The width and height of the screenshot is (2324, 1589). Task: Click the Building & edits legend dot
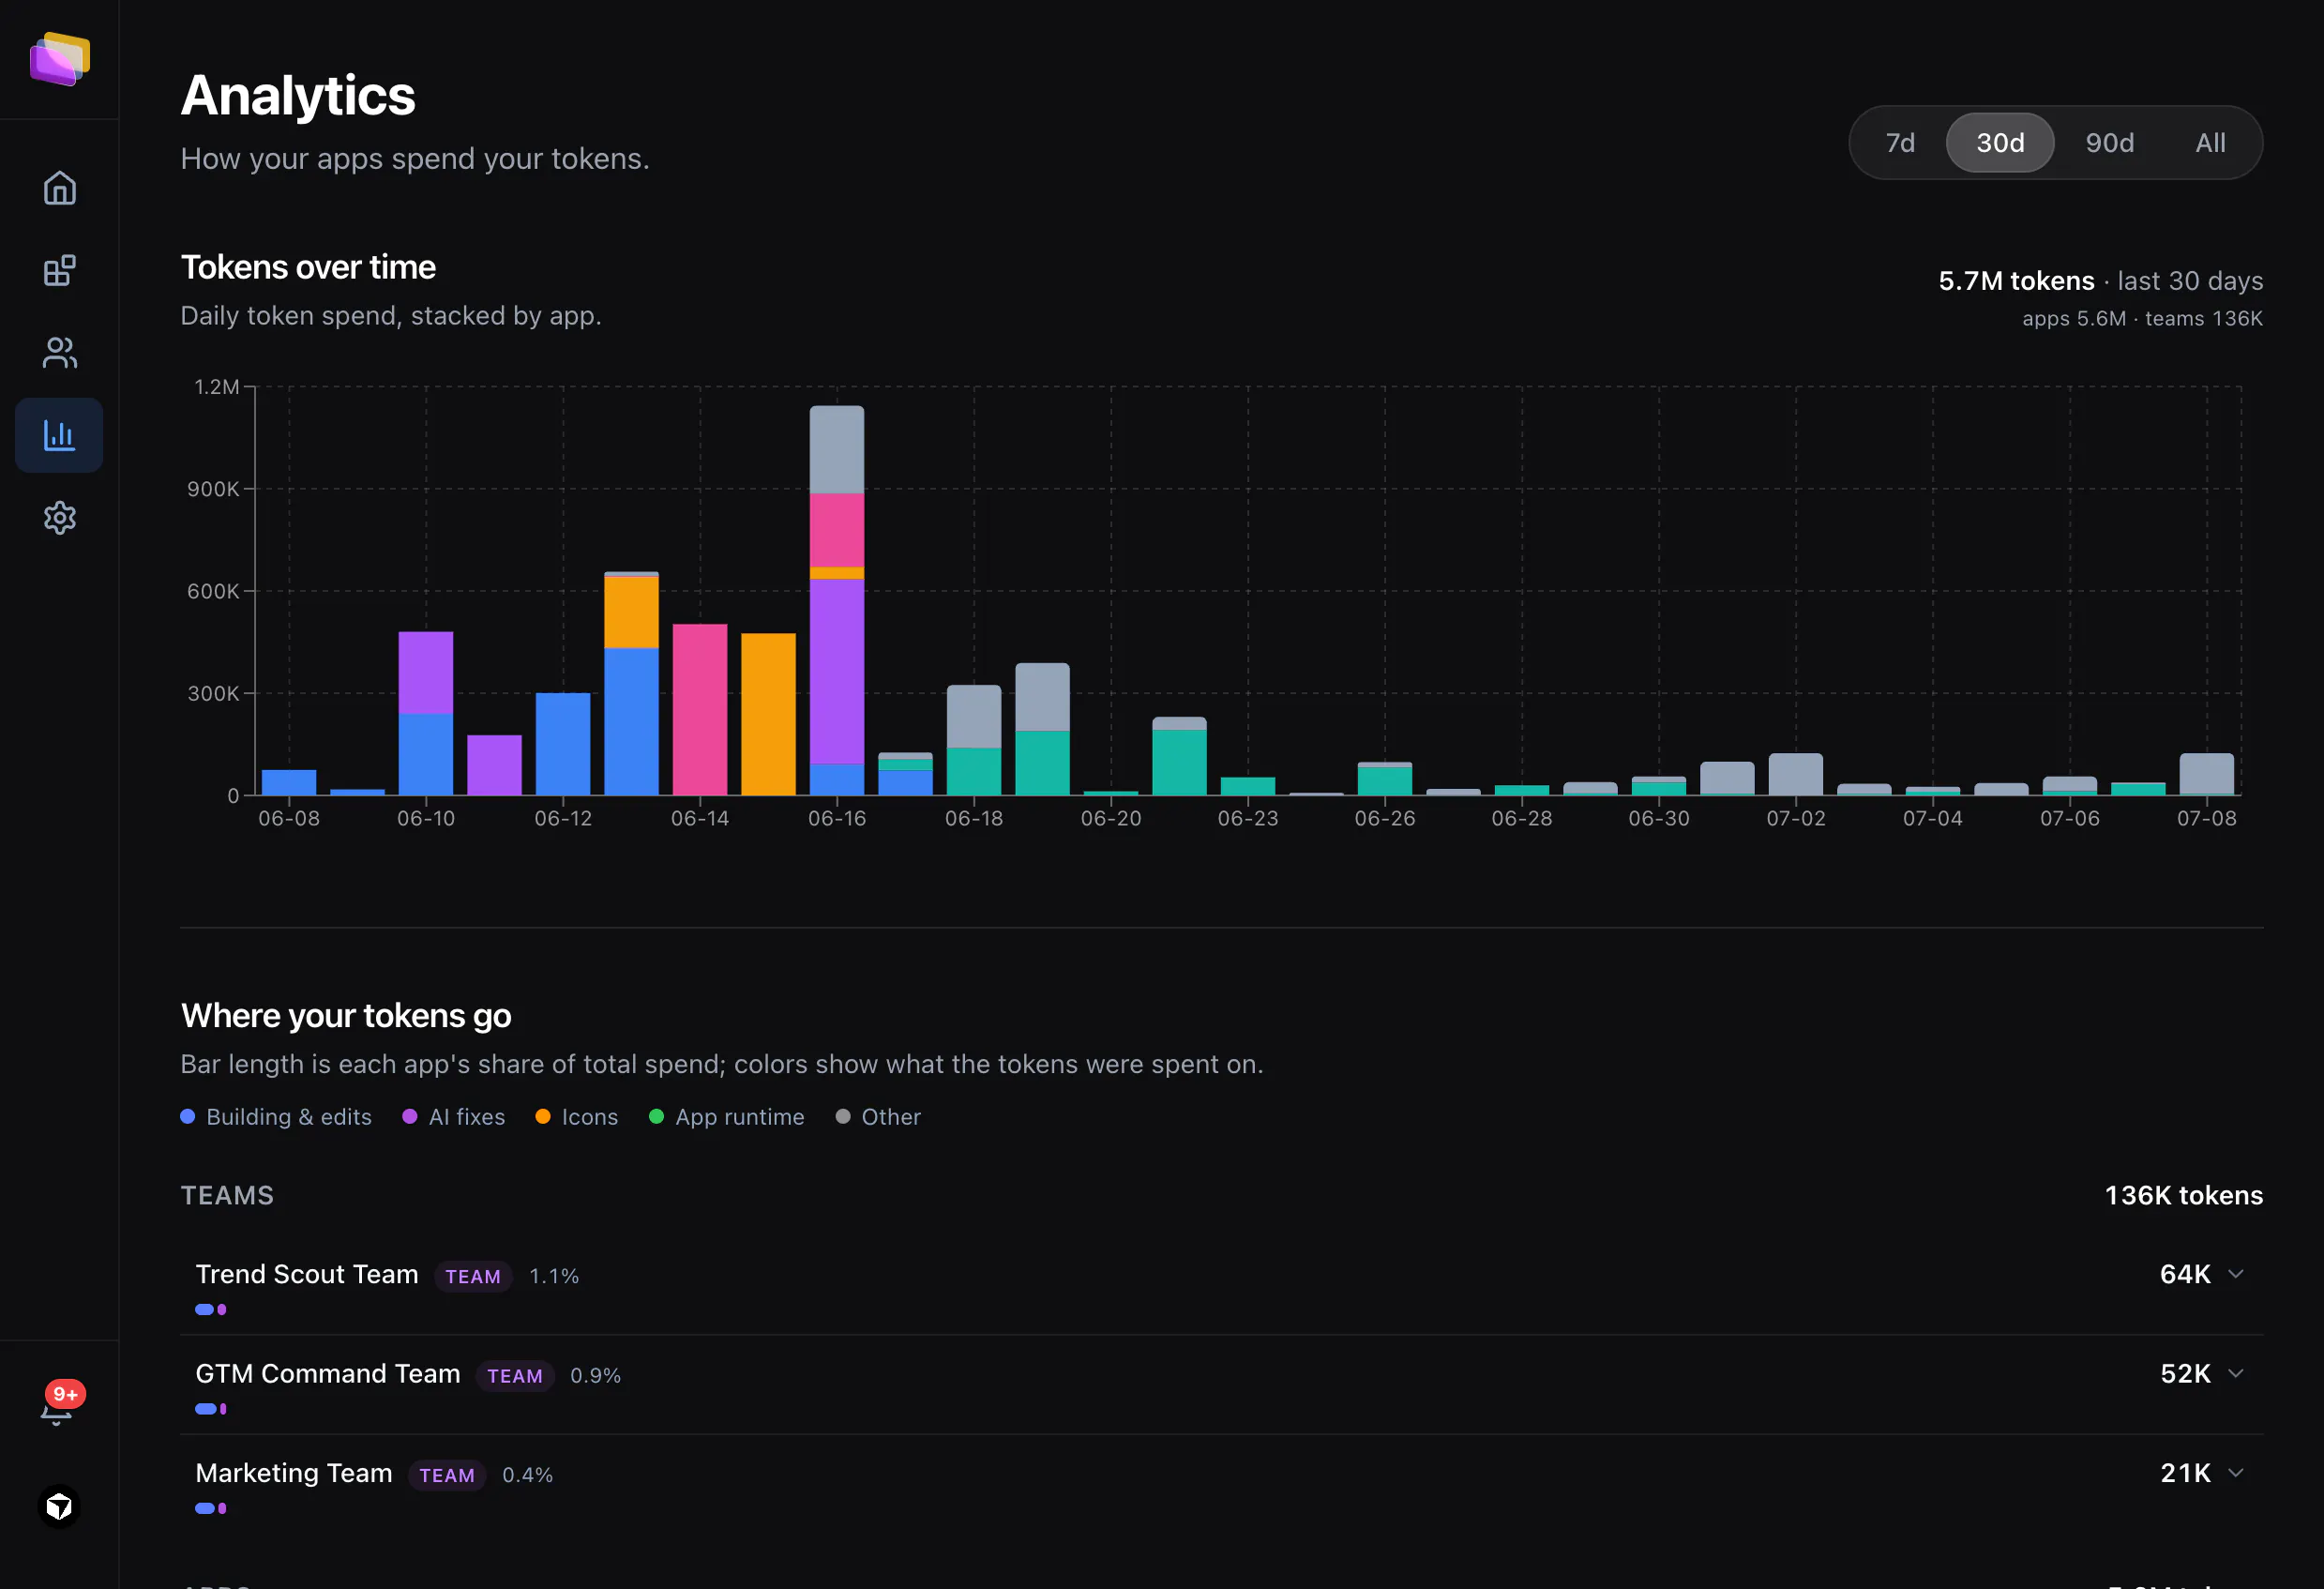(x=187, y=1117)
